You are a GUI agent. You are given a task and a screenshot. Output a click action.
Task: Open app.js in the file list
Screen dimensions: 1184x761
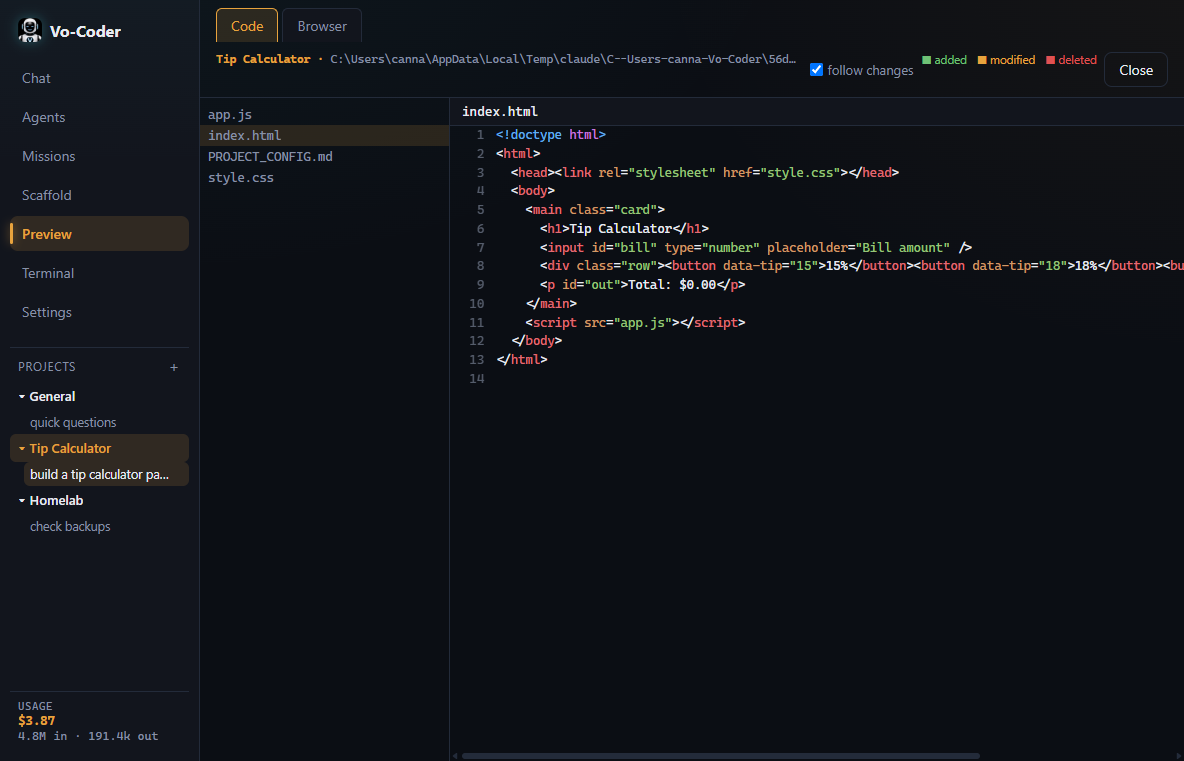(324, 115)
